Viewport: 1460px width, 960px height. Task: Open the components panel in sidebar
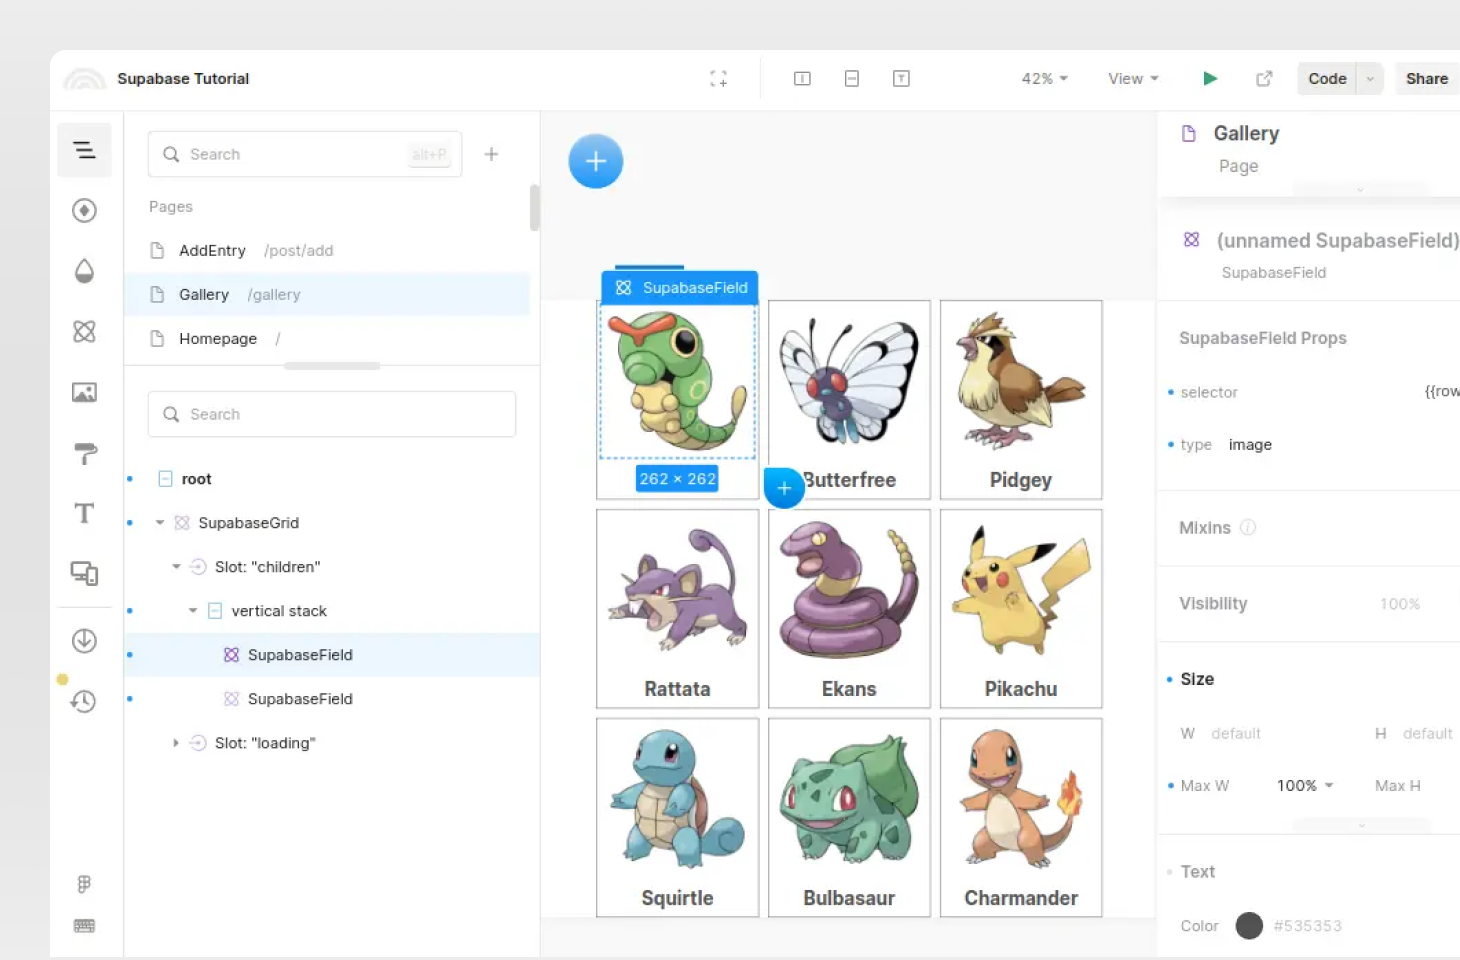[84, 331]
